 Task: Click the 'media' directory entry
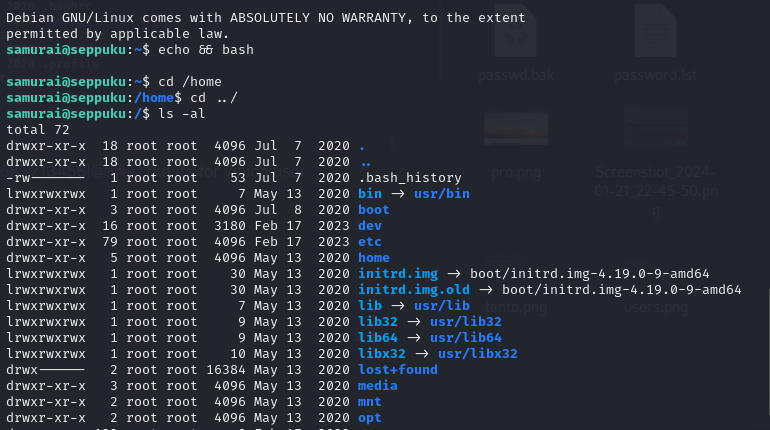tap(378, 385)
